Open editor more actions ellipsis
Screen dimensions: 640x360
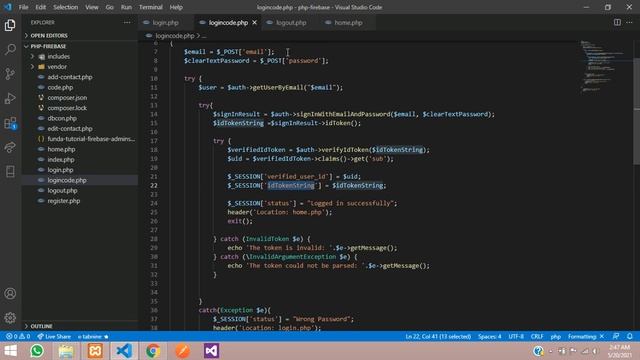tap(629, 22)
